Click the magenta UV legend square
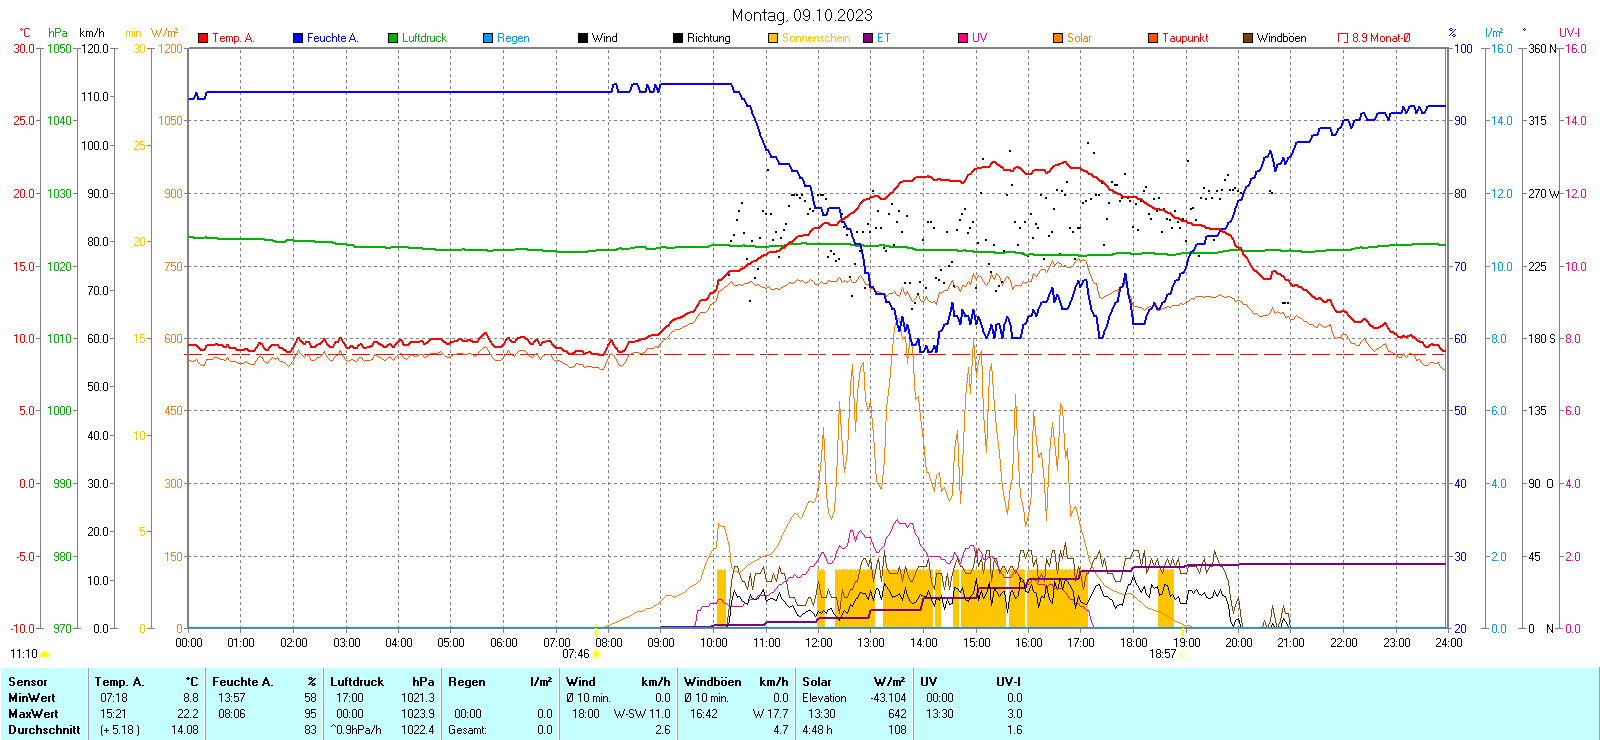1600x740 pixels. pos(963,38)
